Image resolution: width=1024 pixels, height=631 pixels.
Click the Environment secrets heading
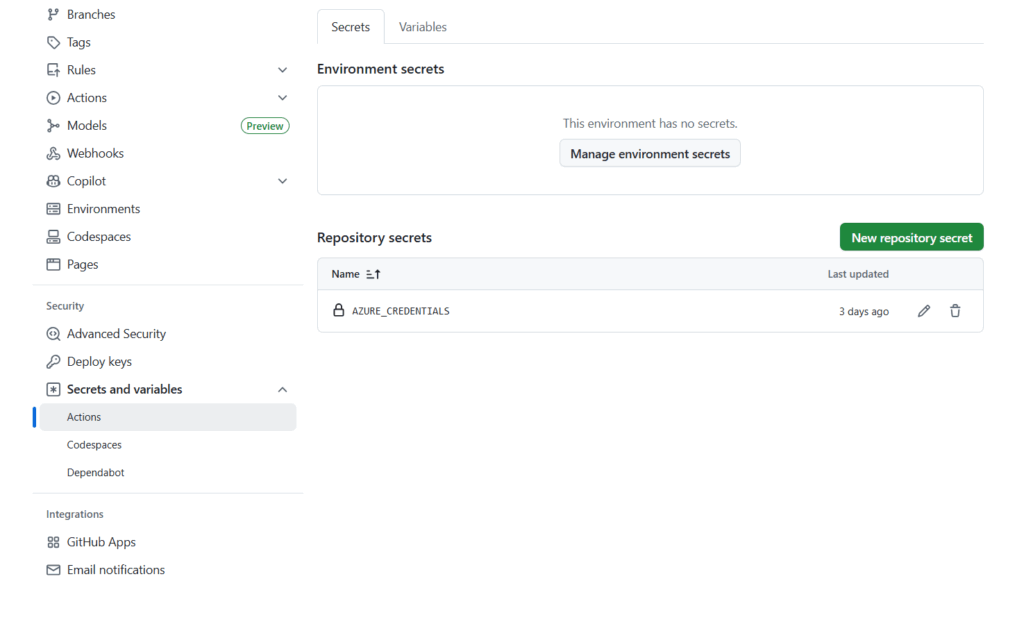coord(381,69)
